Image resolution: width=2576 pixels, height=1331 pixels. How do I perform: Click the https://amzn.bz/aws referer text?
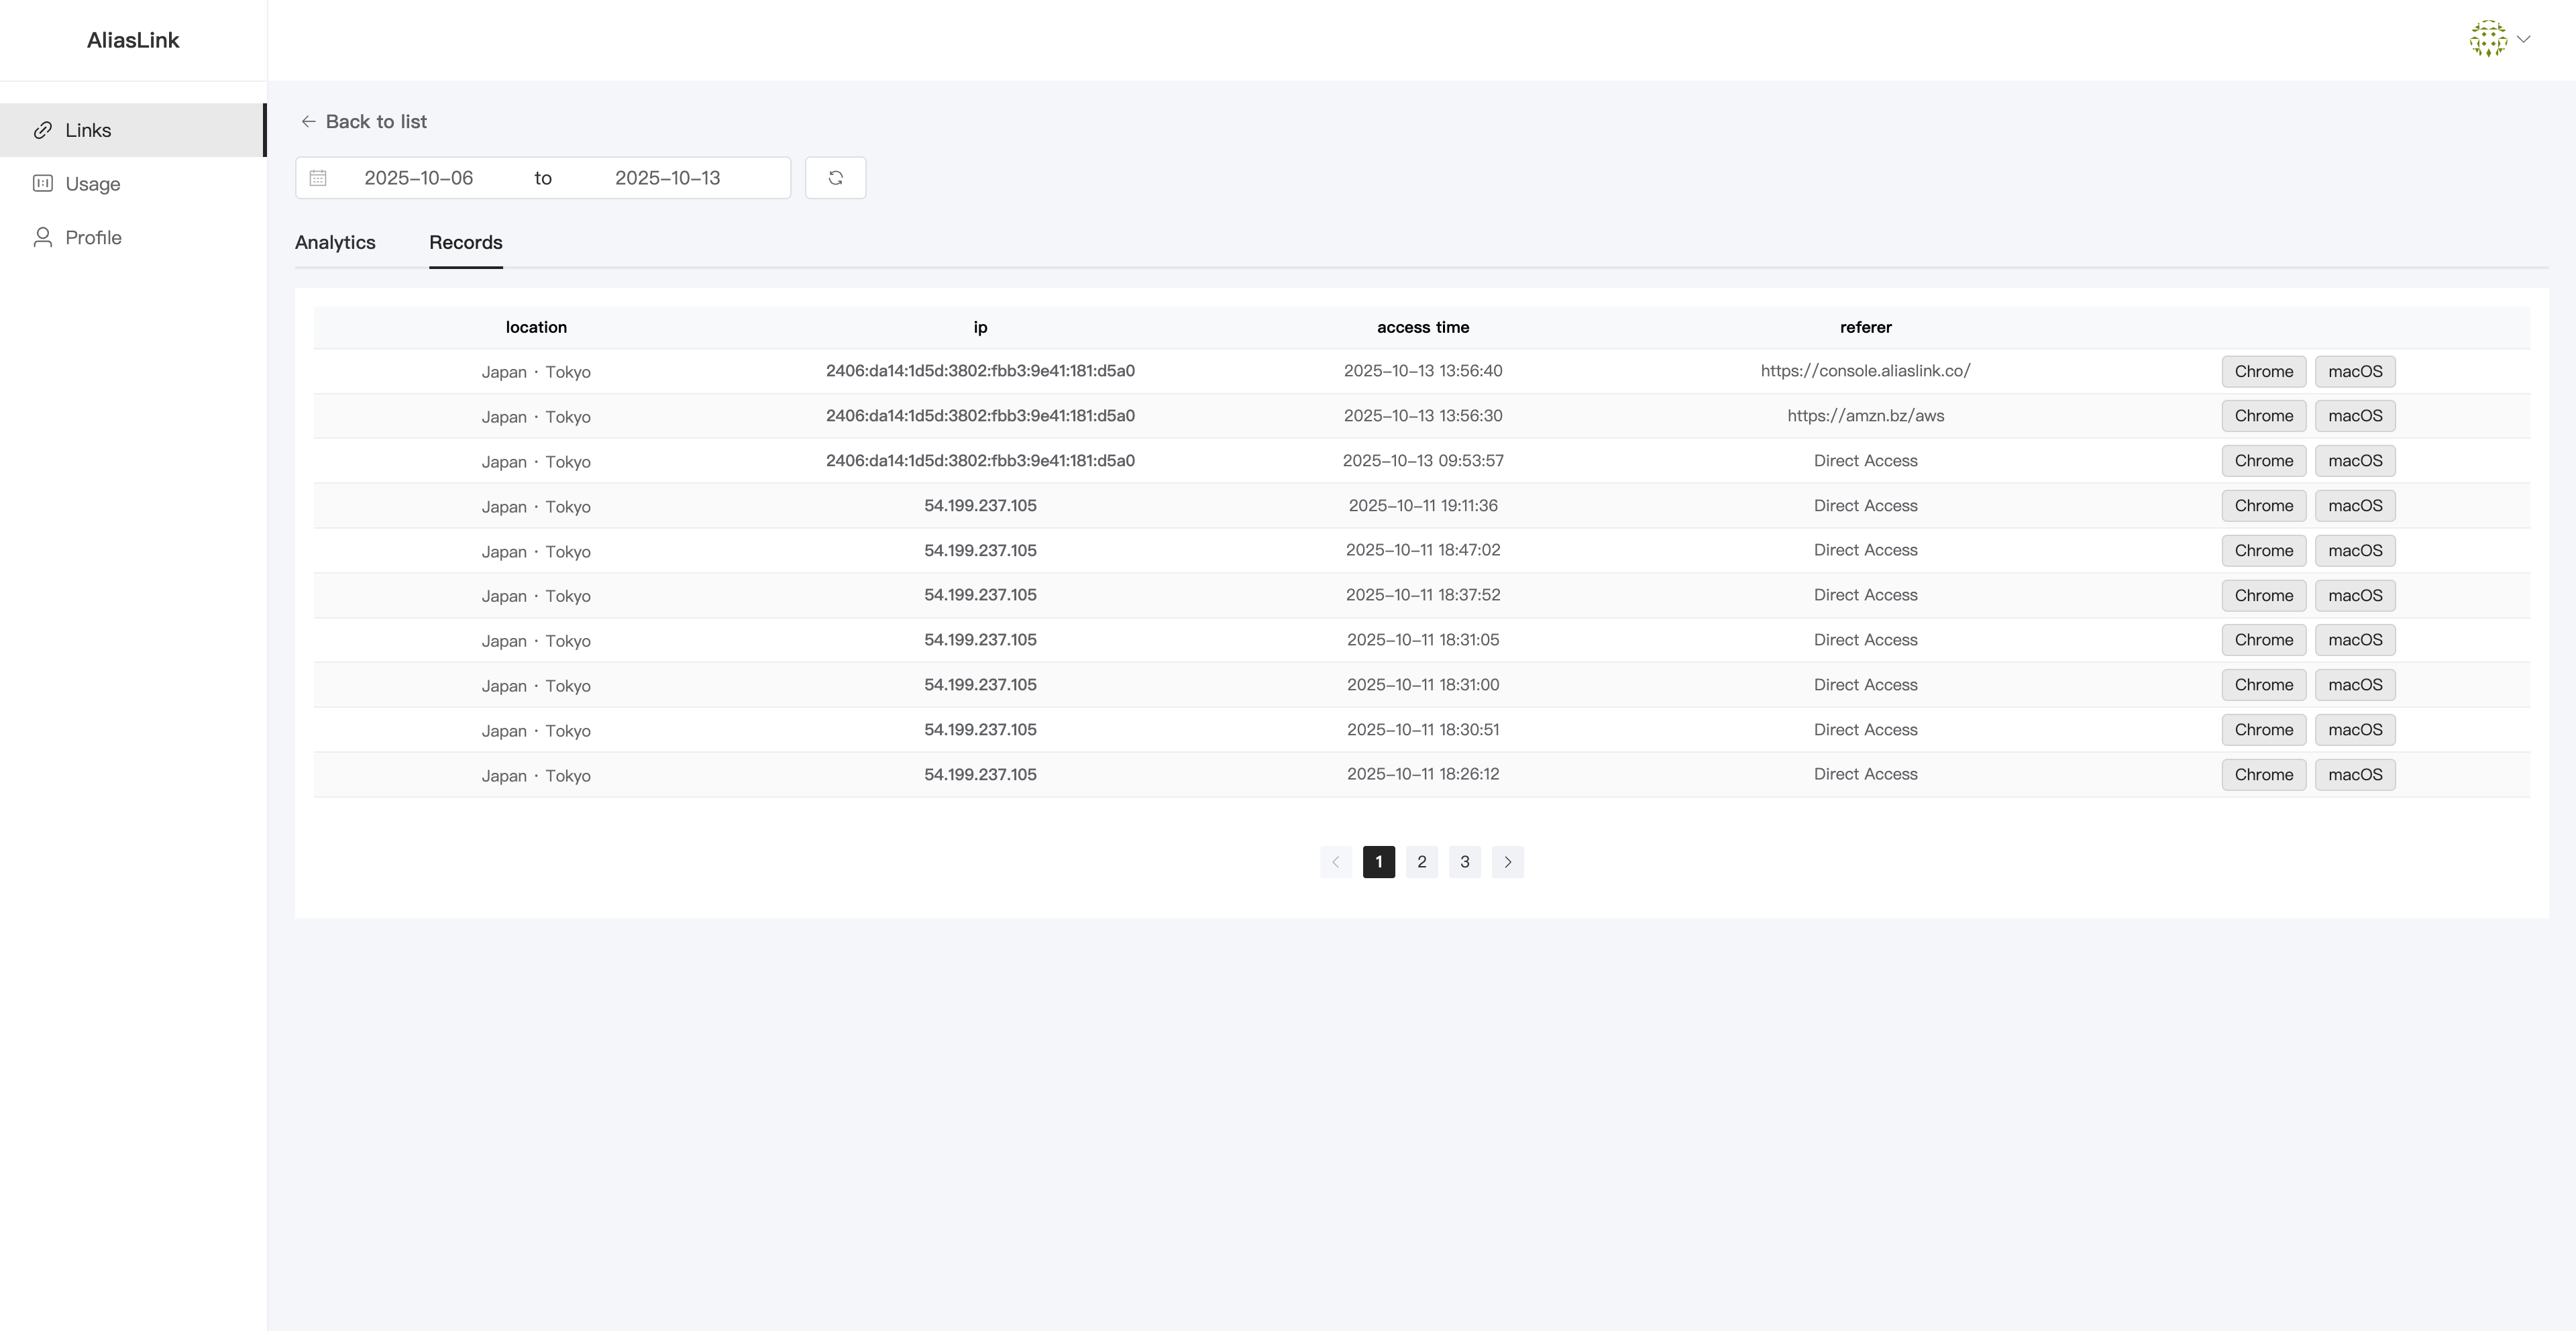(x=1865, y=416)
